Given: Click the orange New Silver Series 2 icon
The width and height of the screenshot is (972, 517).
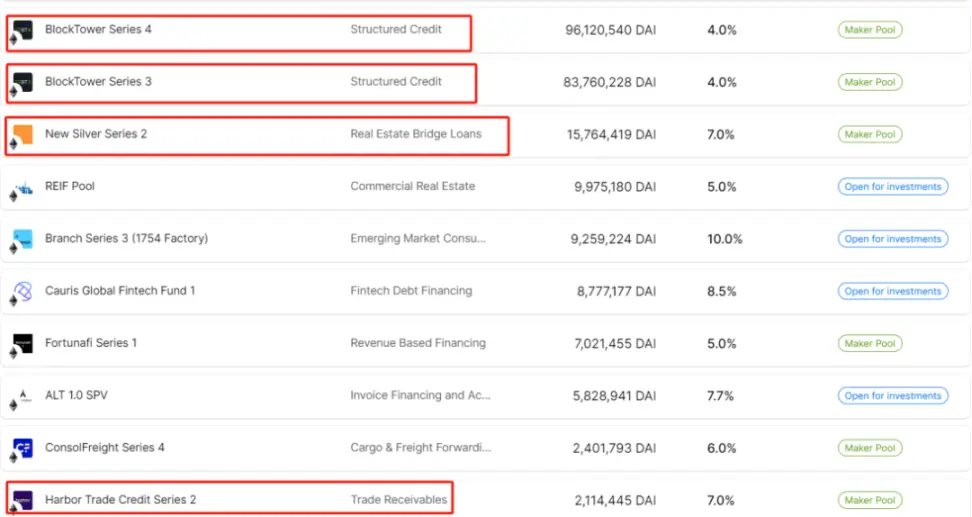Looking at the screenshot, I should tap(23, 134).
